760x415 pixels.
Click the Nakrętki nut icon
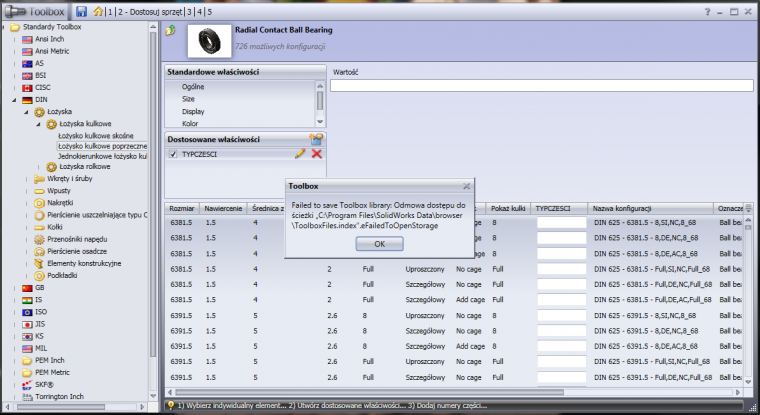click(39, 203)
